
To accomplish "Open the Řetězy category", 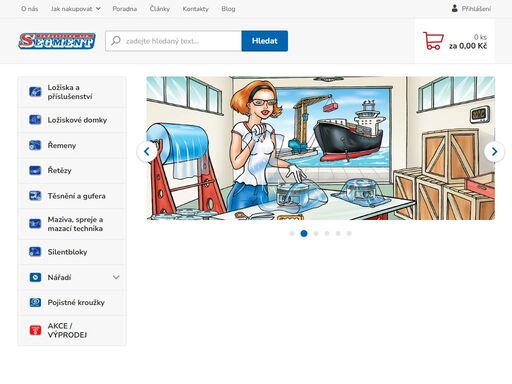I will [x=72, y=170].
